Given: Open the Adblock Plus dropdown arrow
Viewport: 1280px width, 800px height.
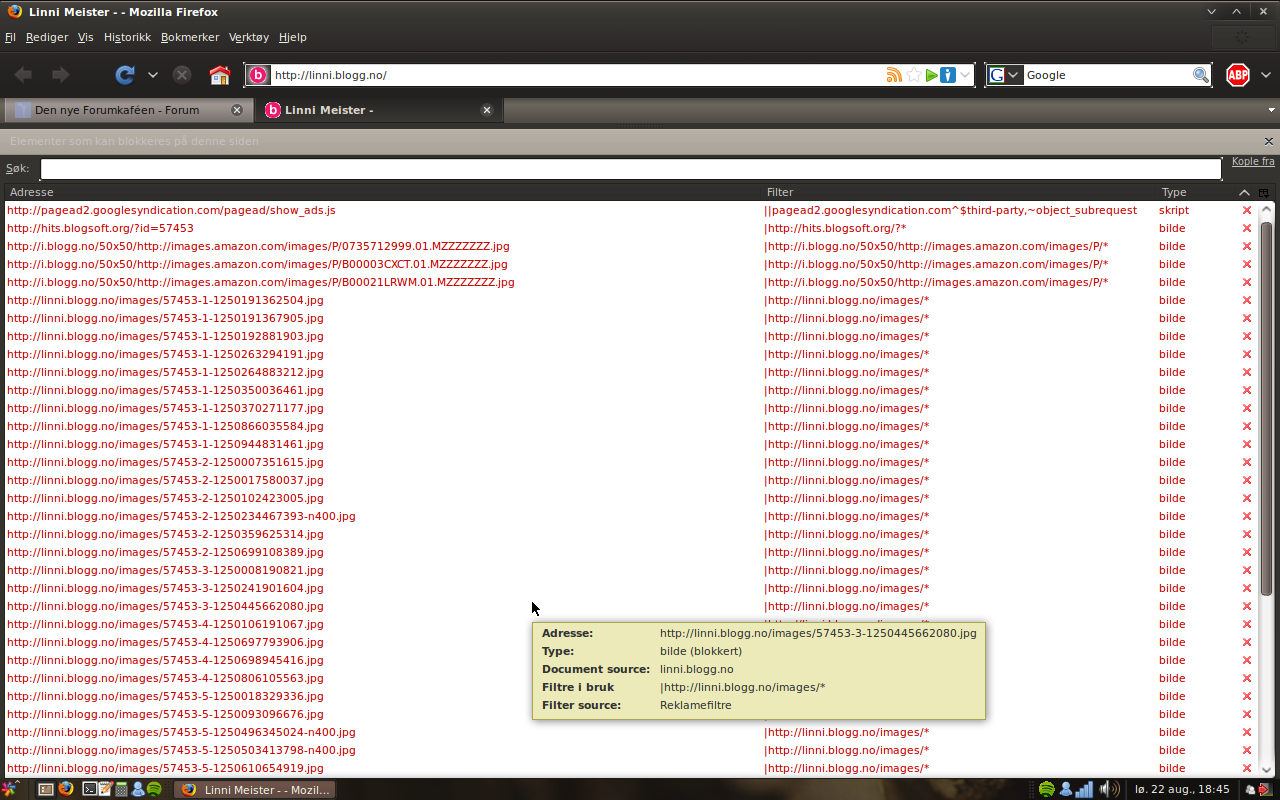Looking at the screenshot, I should [1266, 75].
